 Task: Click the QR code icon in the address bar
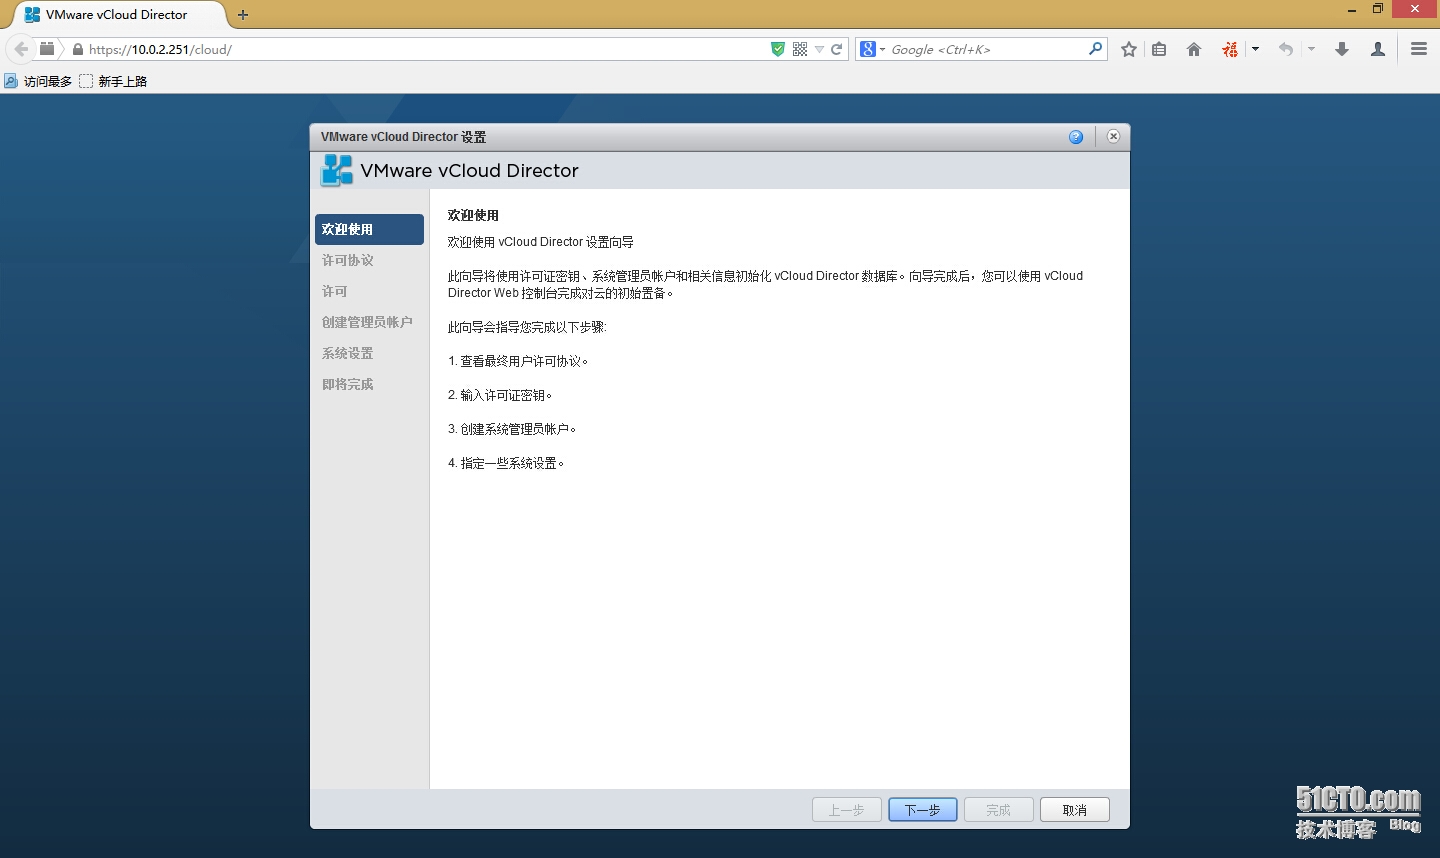pyautogui.click(x=800, y=49)
